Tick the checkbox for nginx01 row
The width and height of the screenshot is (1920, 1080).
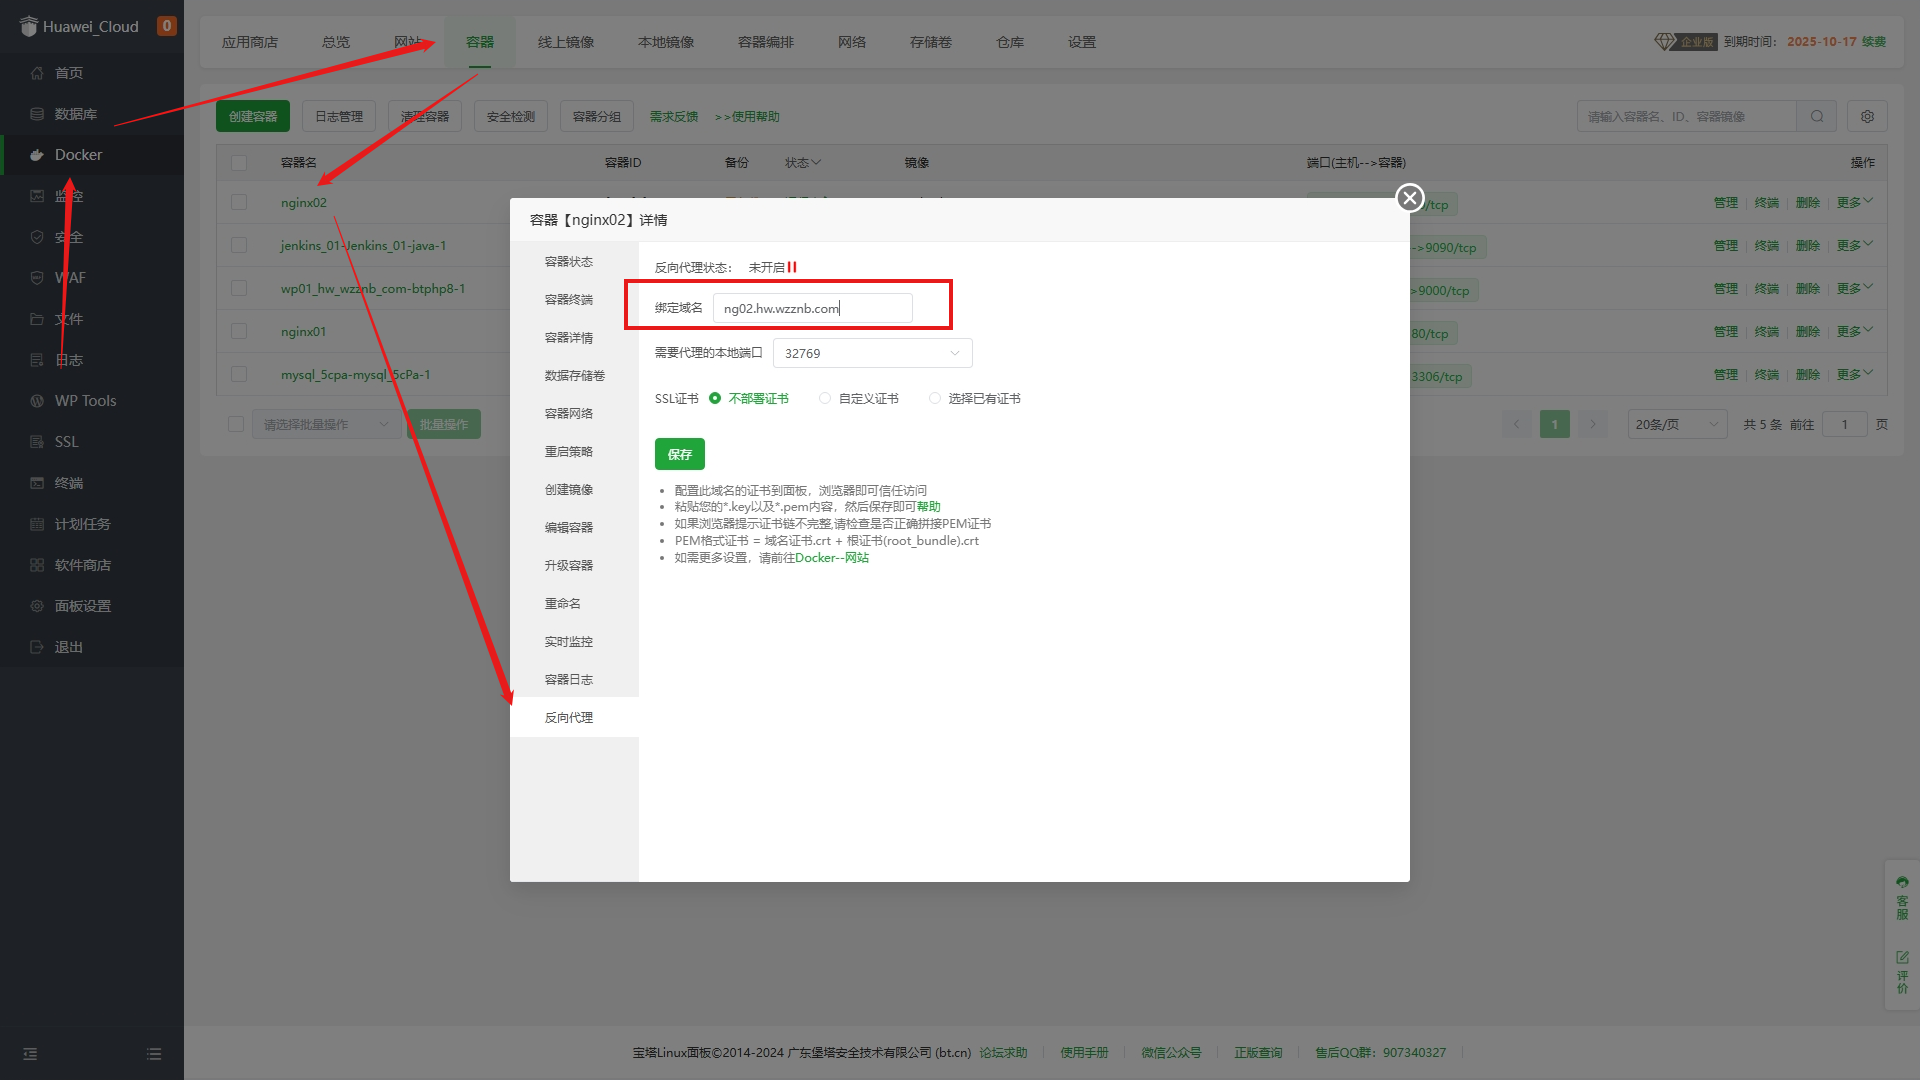tap(239, 331)
